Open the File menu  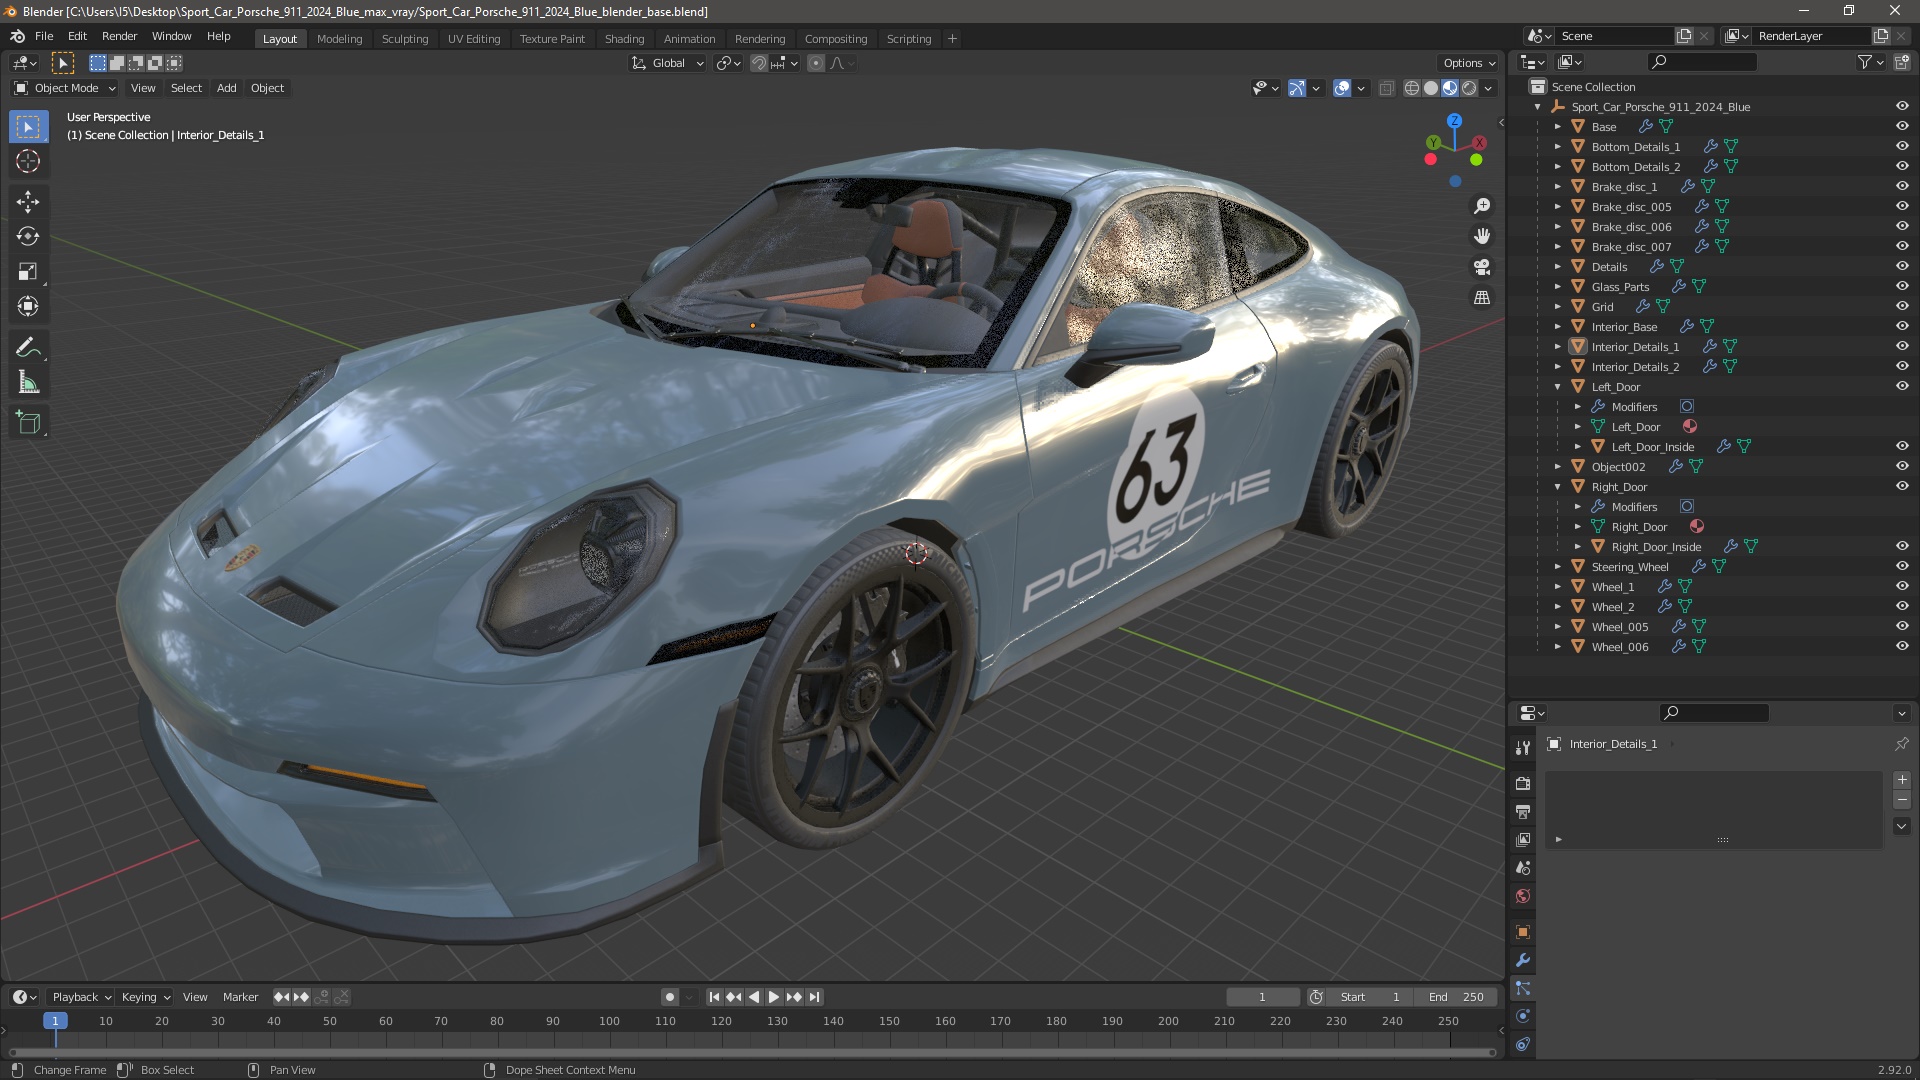point(44,36)
